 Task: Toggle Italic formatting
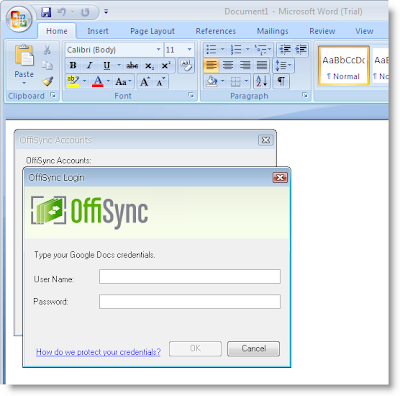point(89,65)
